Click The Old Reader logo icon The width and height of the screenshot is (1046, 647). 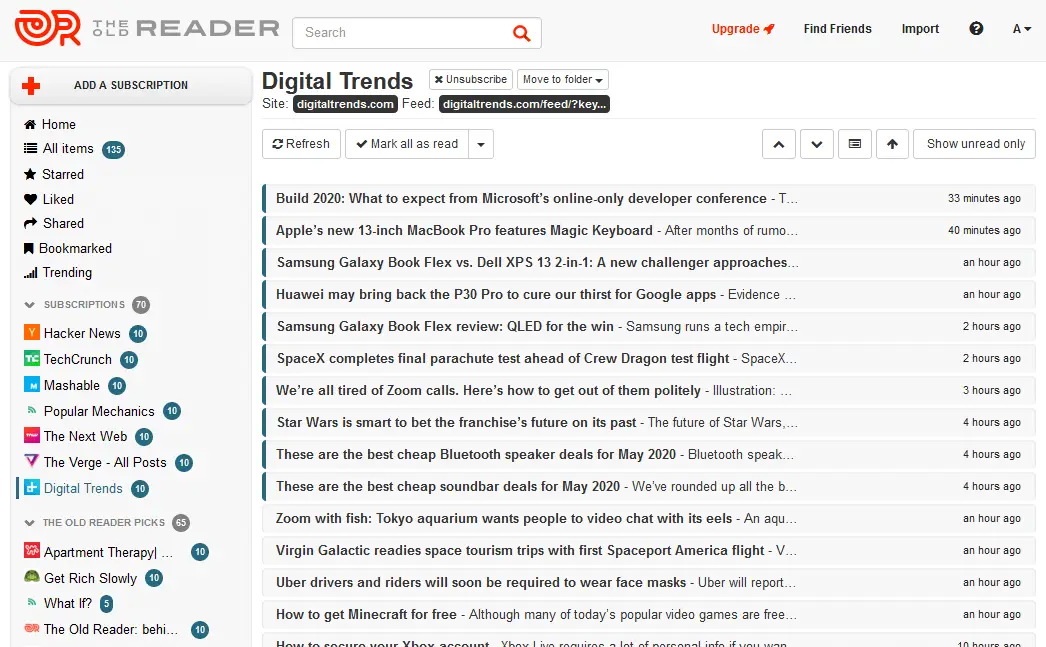pos(48,29)
